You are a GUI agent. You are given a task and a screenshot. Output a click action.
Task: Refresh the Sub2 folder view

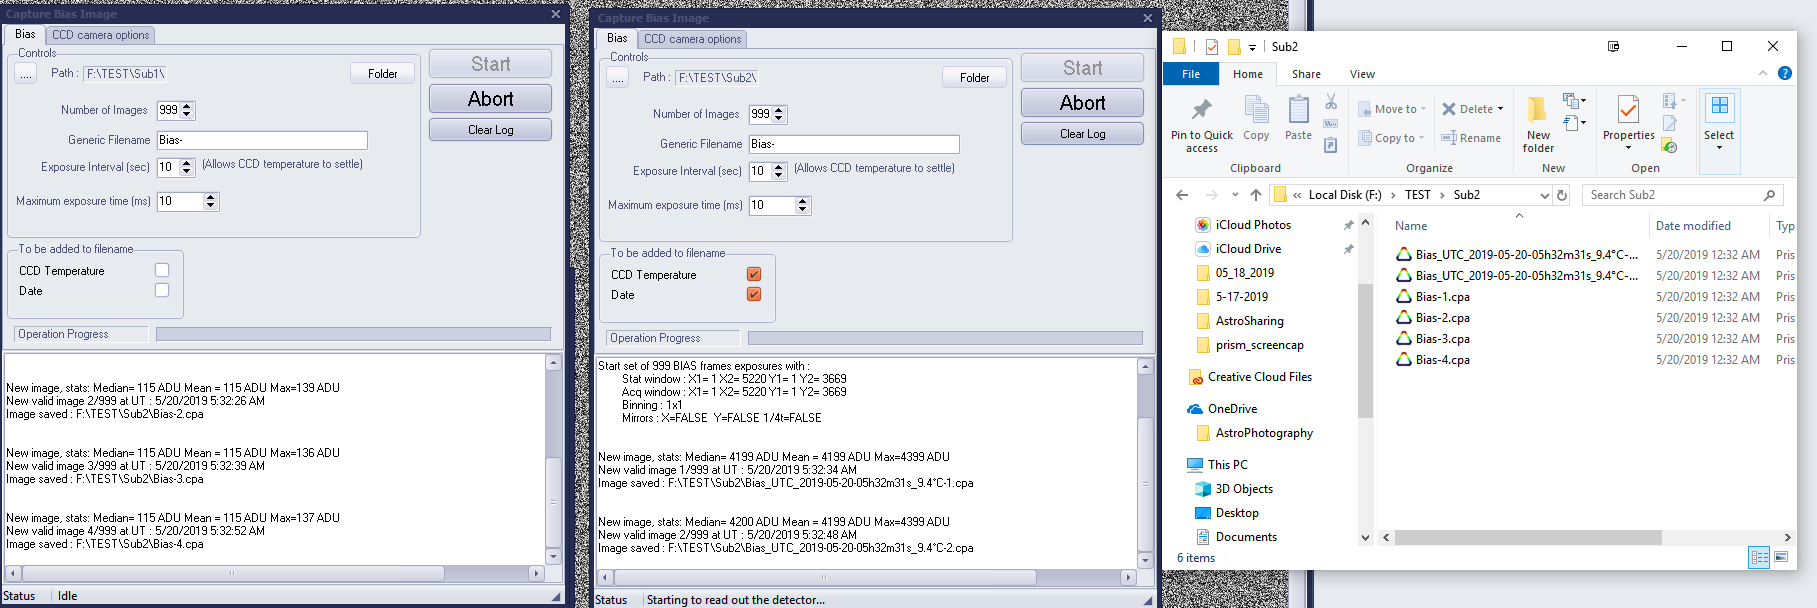coord(1562,195)
